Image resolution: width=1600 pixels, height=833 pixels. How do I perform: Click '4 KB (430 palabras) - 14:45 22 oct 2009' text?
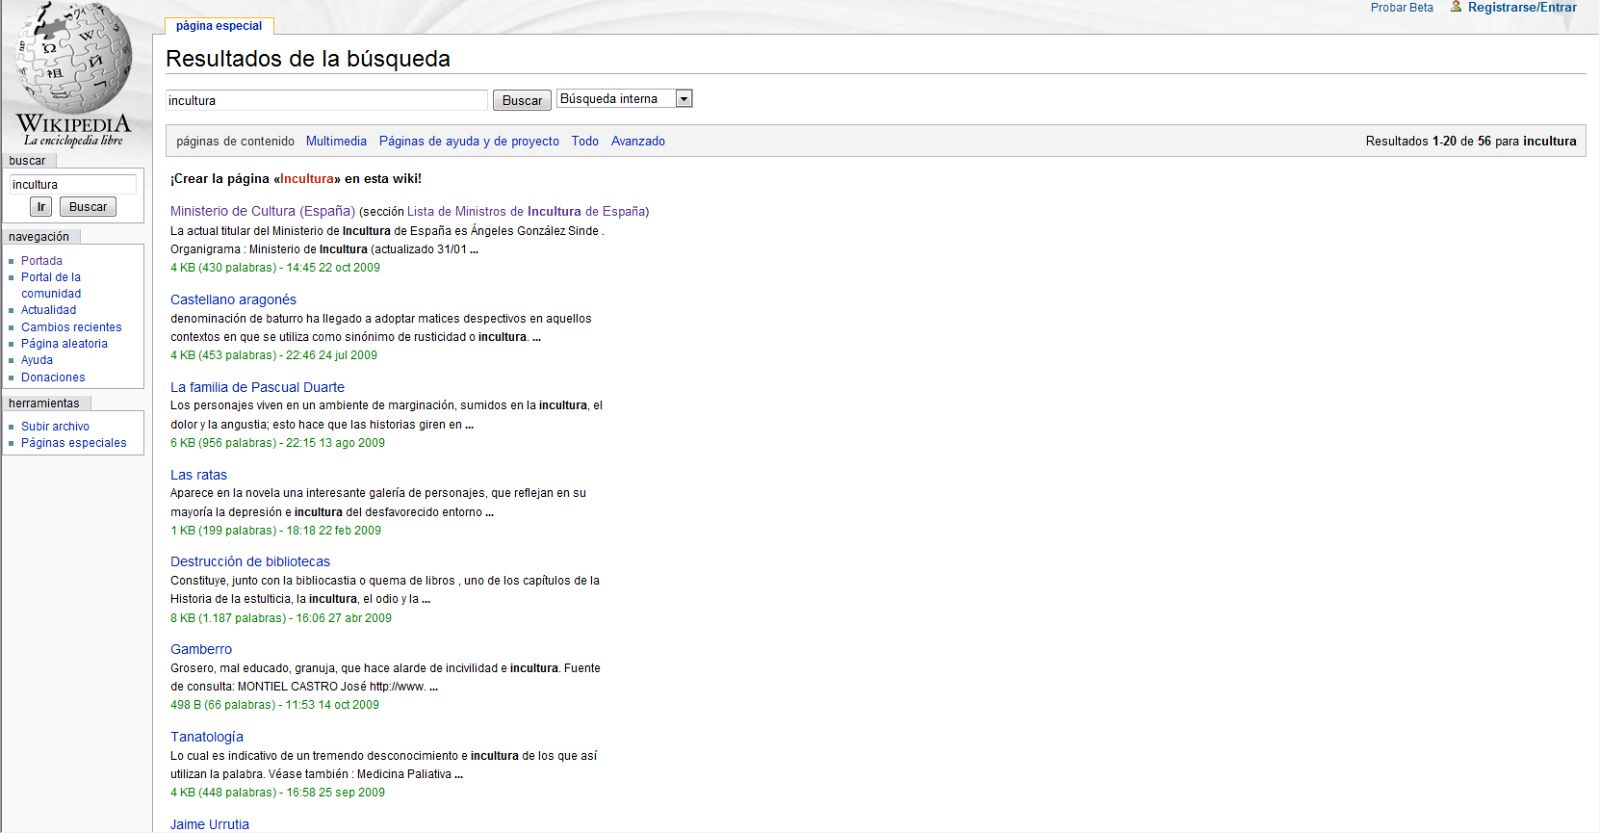pyautogui.click(x=275, y=268)
